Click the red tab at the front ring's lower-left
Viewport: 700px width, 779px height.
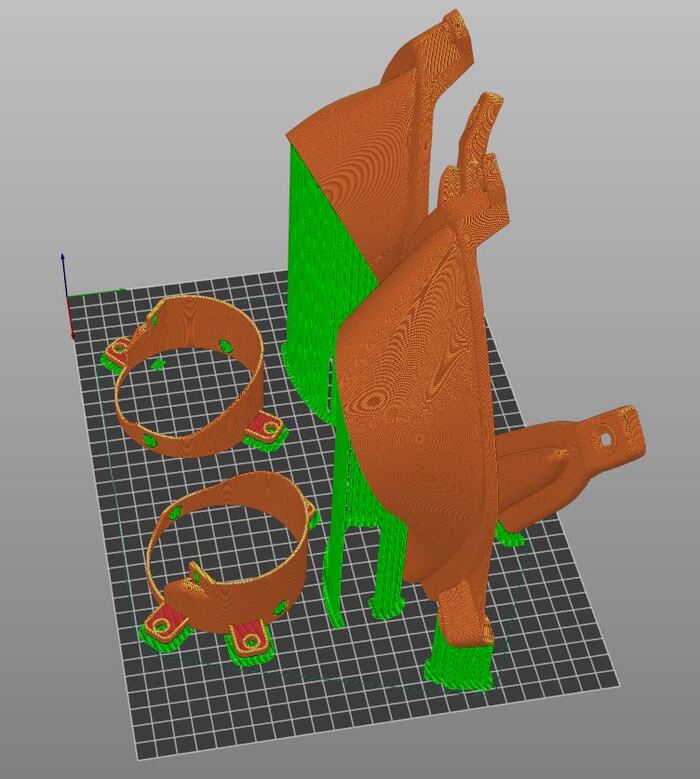pos(163,627)
